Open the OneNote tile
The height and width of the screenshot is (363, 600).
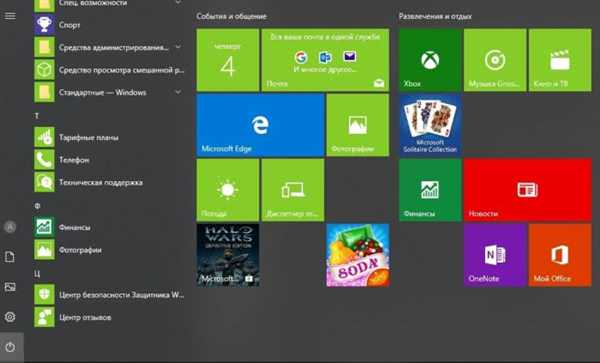click(495, 255)
